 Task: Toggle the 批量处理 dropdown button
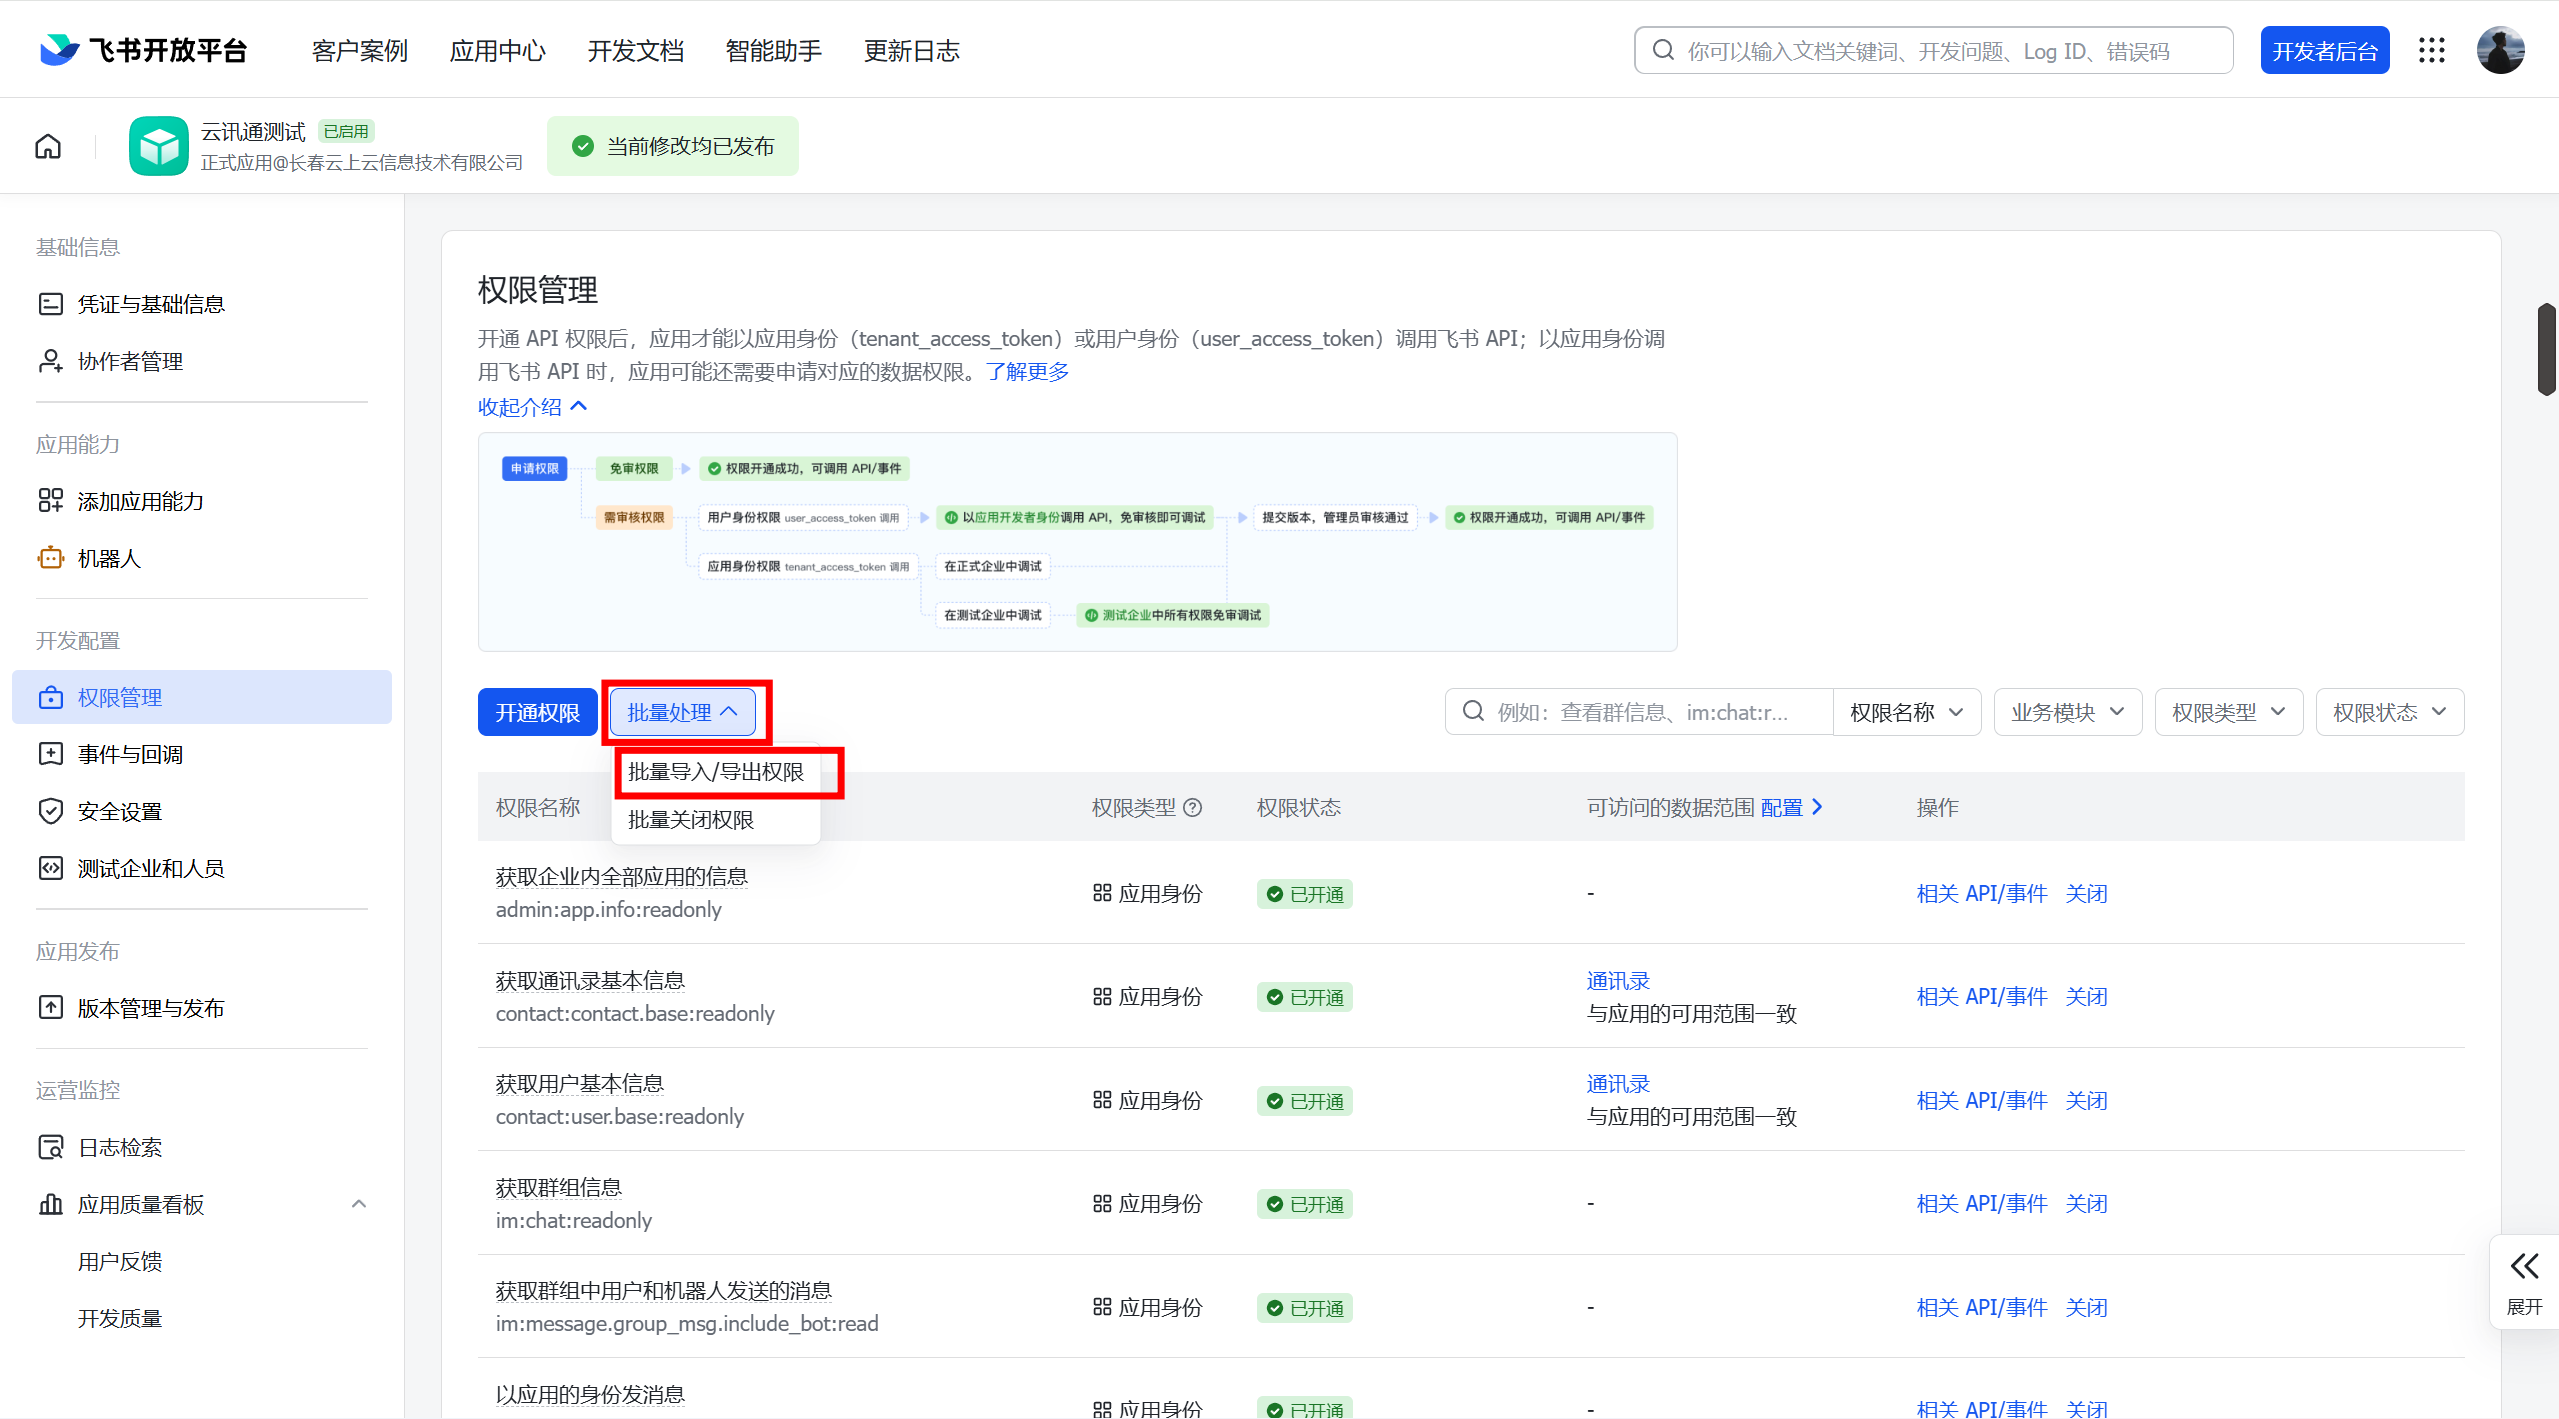pos(683,712)
